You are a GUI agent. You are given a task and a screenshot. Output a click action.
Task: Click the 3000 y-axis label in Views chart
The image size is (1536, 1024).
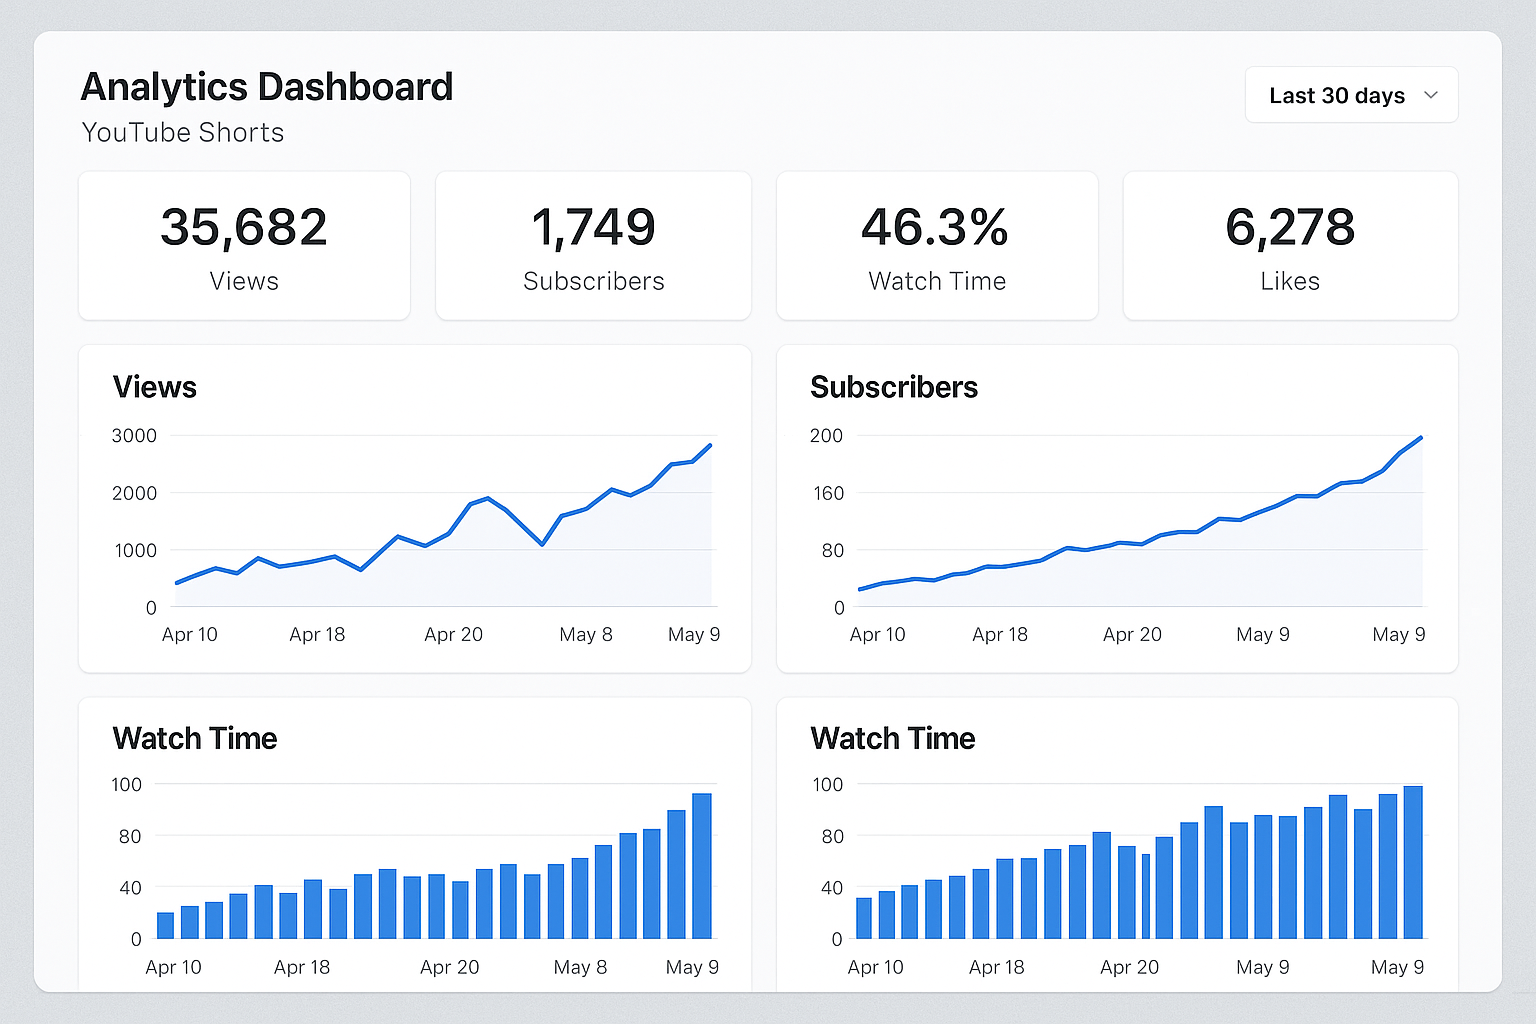pyautogui.click(x=134, y=435)
